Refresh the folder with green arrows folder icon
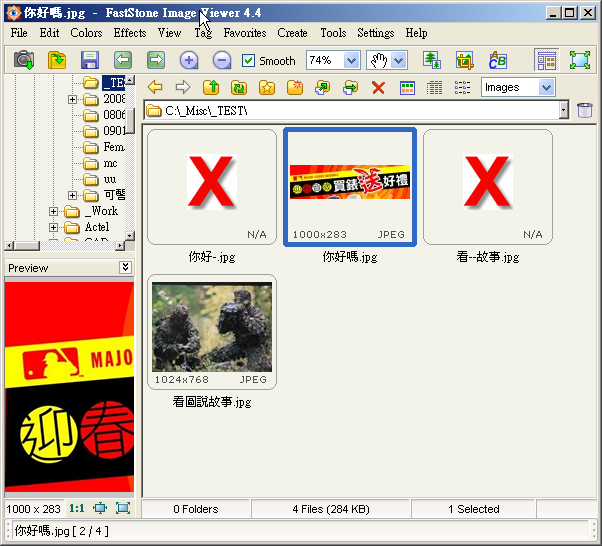602x546 pixels. click(239, 87)
